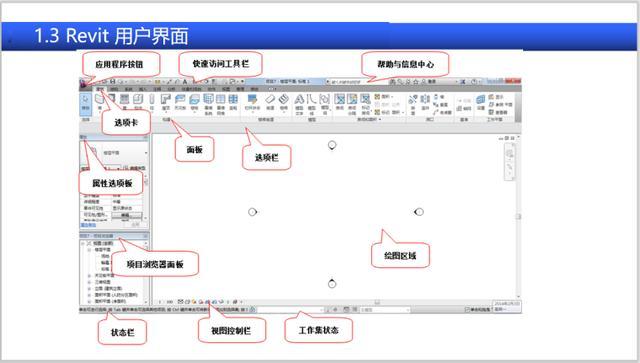Select the Wall tool in the ribbon
This screenshot has width=640, height=363.
(99, 102)
